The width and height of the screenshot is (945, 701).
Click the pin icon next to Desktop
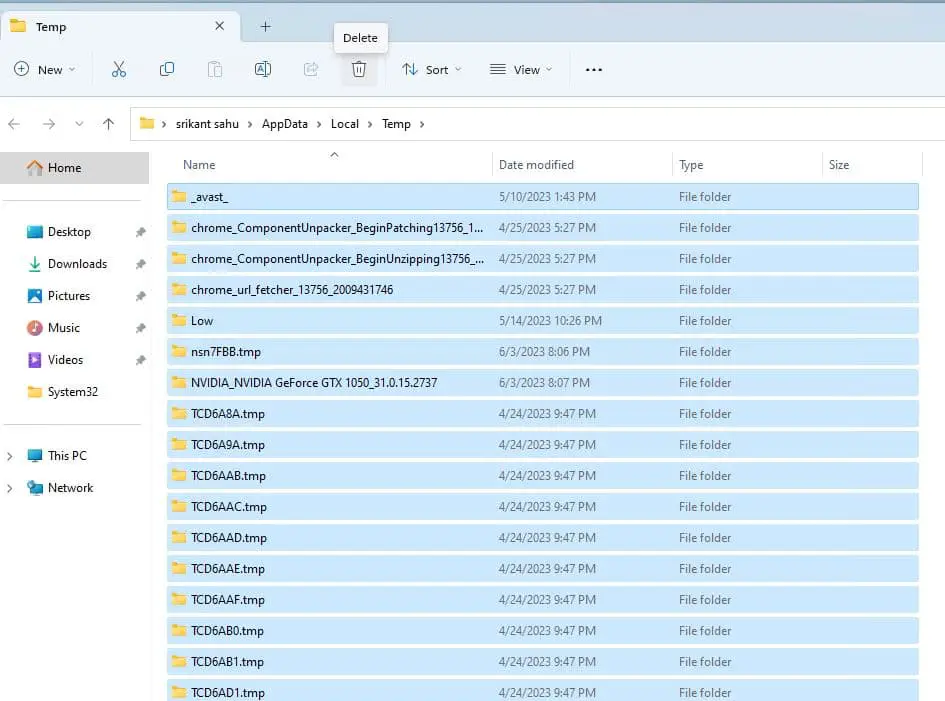pyautogui.click(x=140, y=232)
